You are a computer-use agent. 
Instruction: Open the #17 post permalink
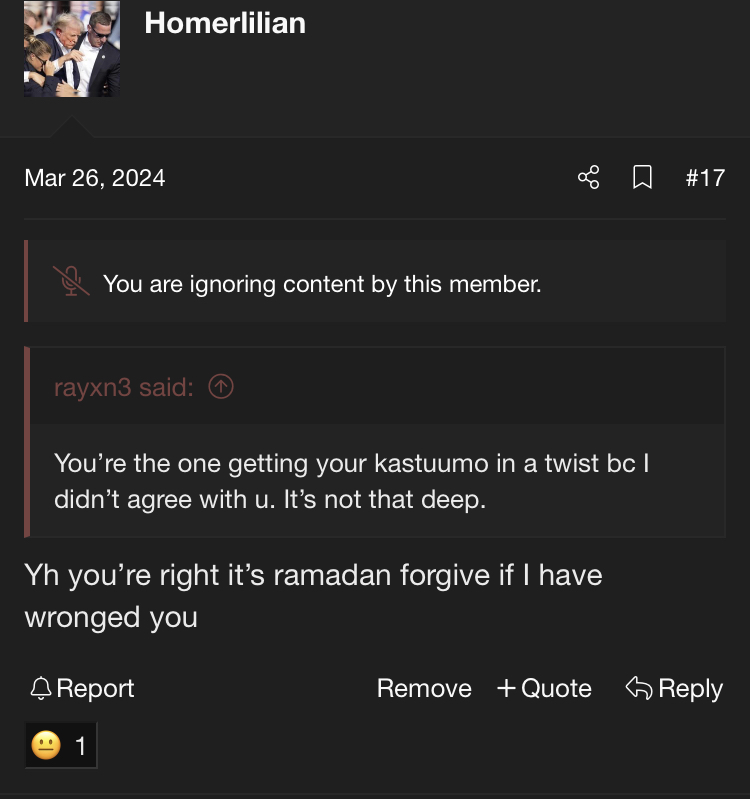[704, 178]
